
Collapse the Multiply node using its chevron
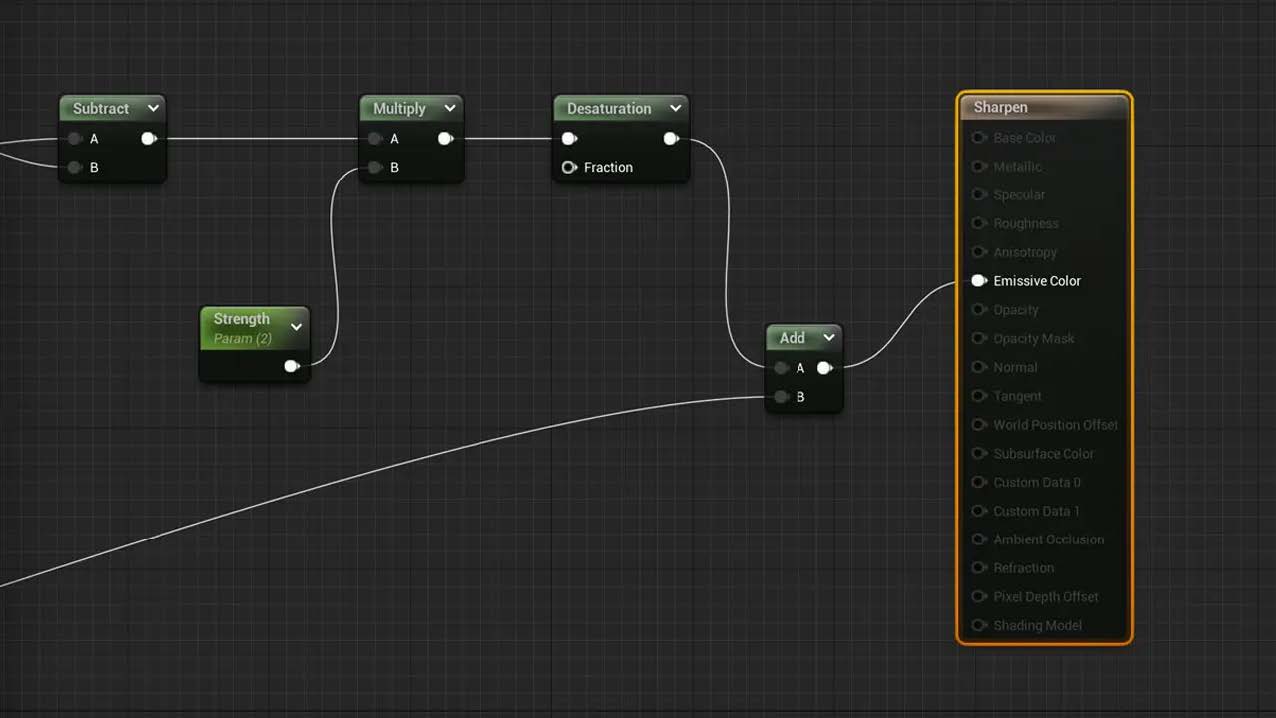pyautogui.click(x=450, y=108)
